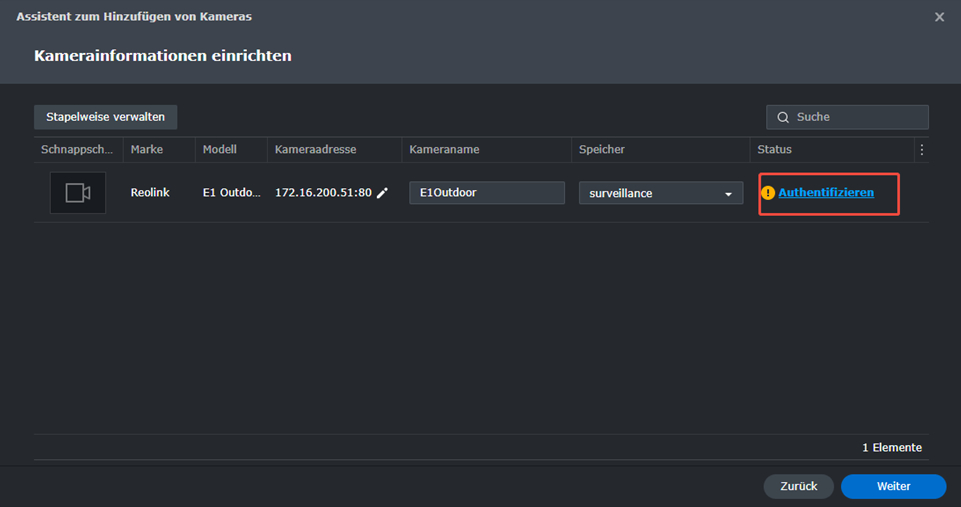The height and width of the screenshot is (507, 961).
Task: Click the Stapelweise verwalten button
Action: coord(105,117)
